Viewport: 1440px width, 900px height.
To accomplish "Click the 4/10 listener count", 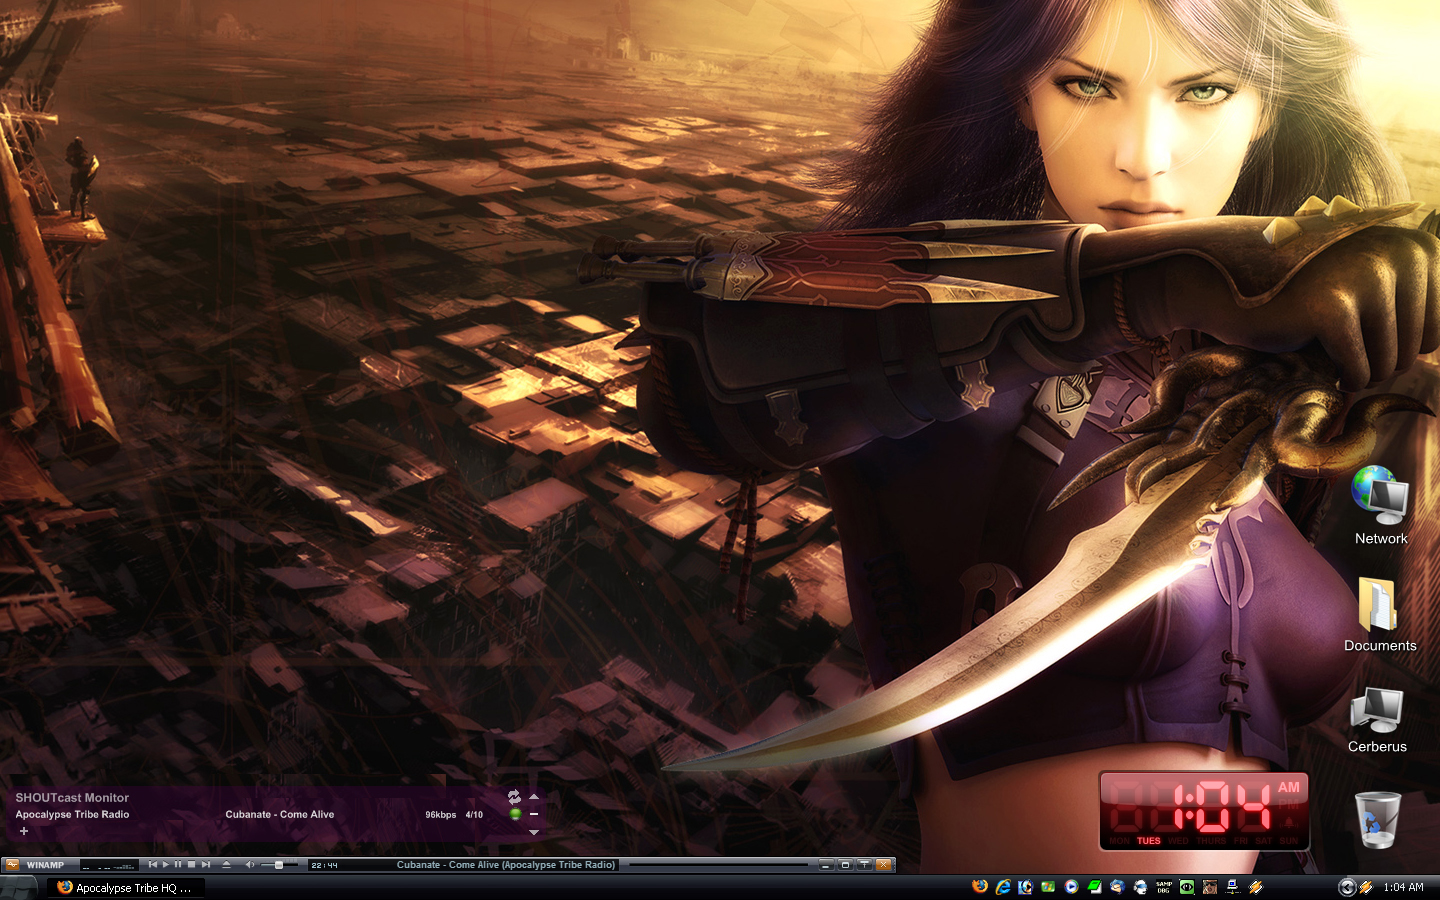I will [x=474, y=815].
